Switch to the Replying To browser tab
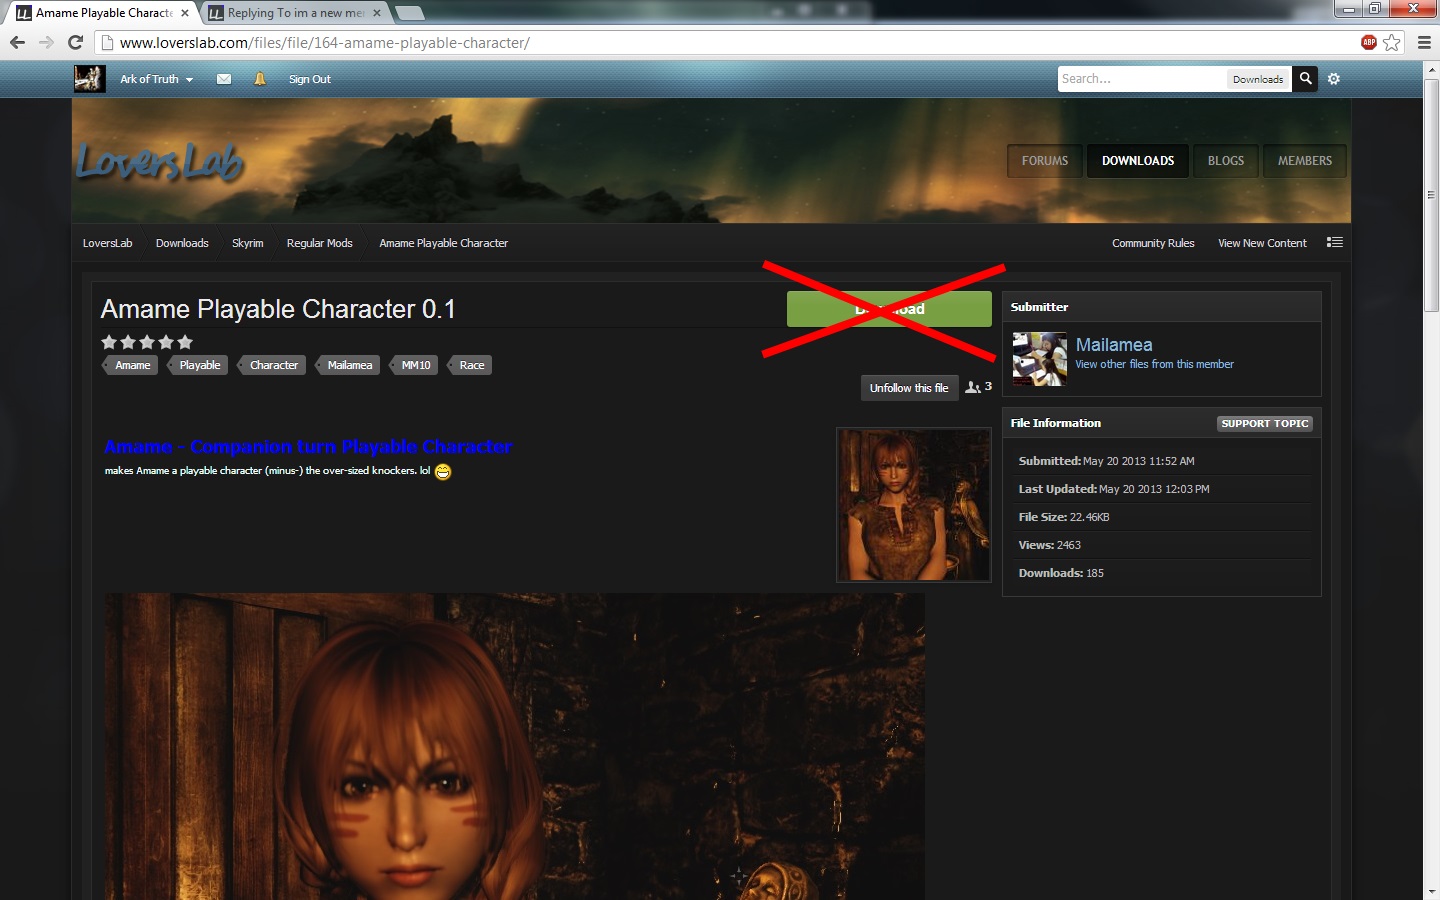This screenshot has width=1440, height=900. pos(295,13)
